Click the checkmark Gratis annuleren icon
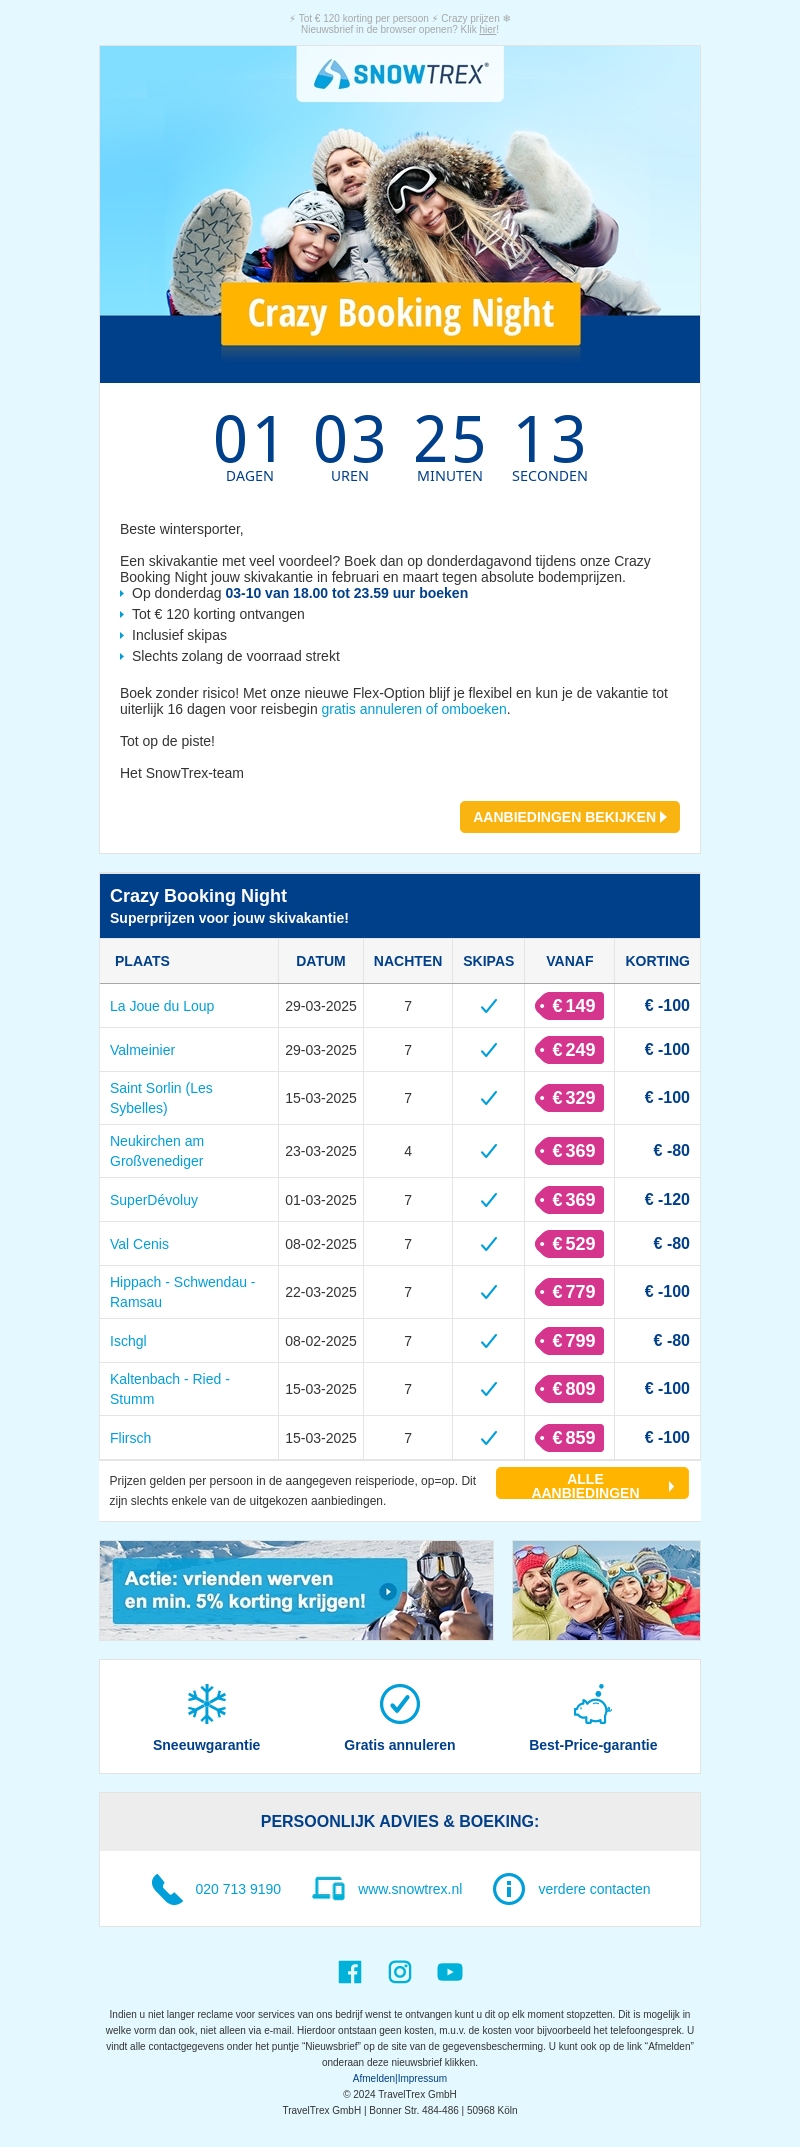 (400, 1704)
